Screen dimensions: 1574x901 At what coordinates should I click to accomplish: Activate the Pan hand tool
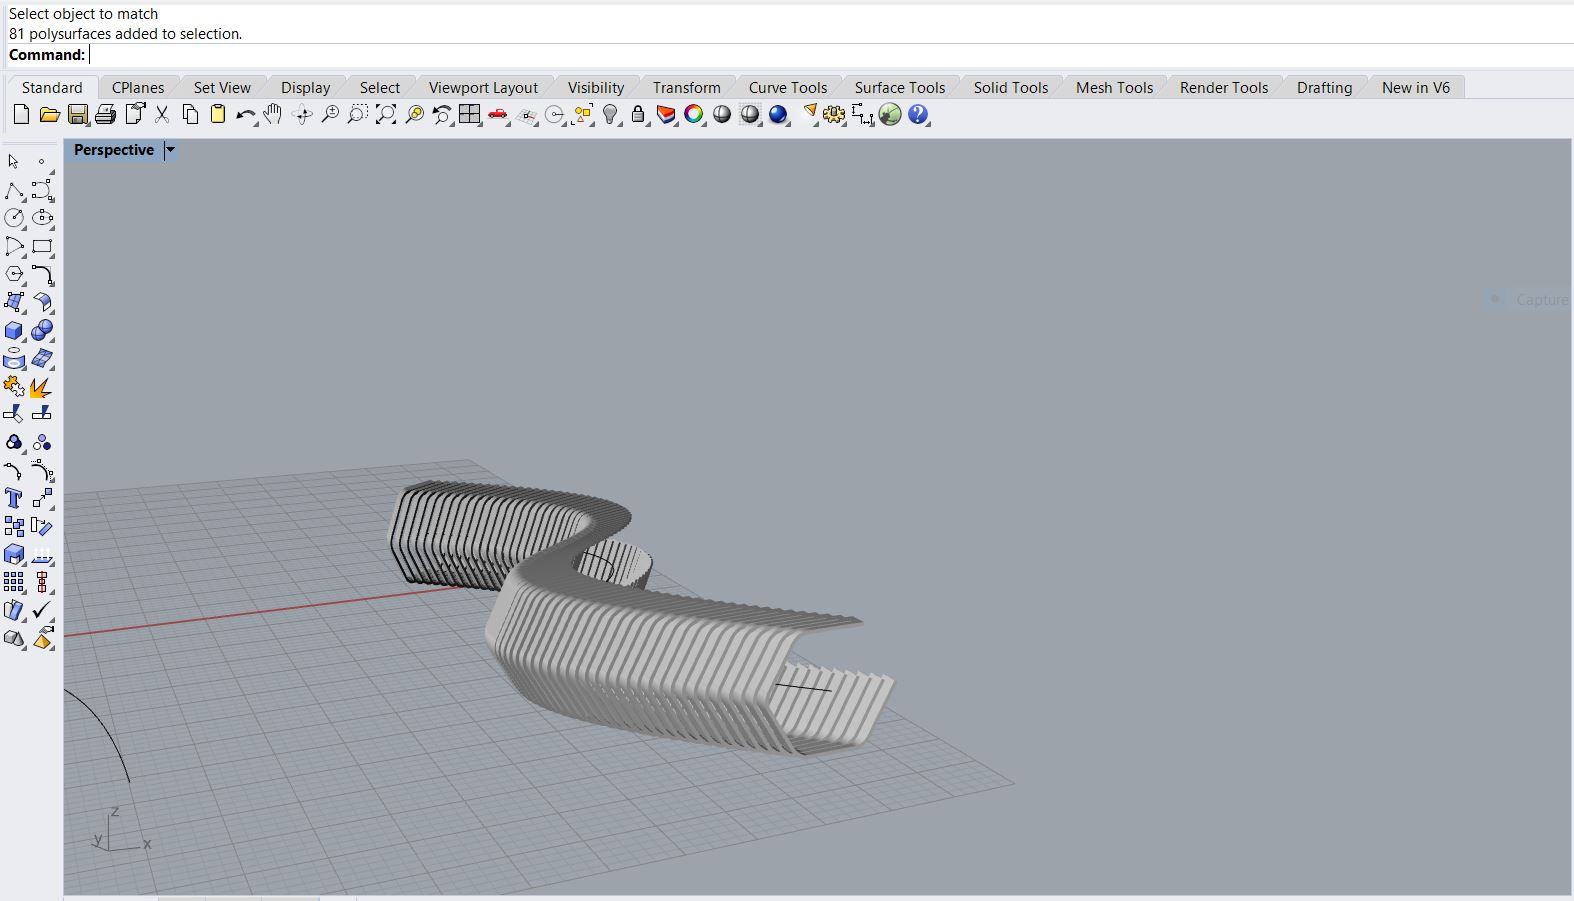[273, 115]
